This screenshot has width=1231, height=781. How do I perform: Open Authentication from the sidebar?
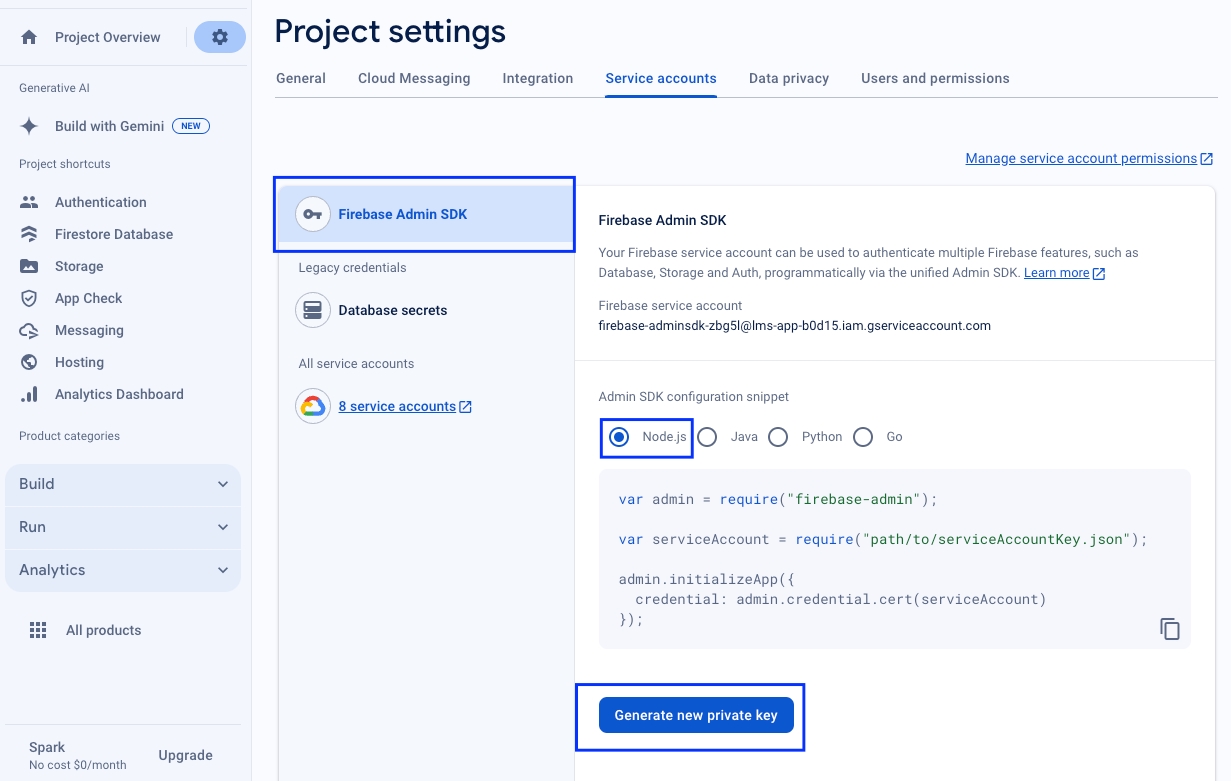100,202
